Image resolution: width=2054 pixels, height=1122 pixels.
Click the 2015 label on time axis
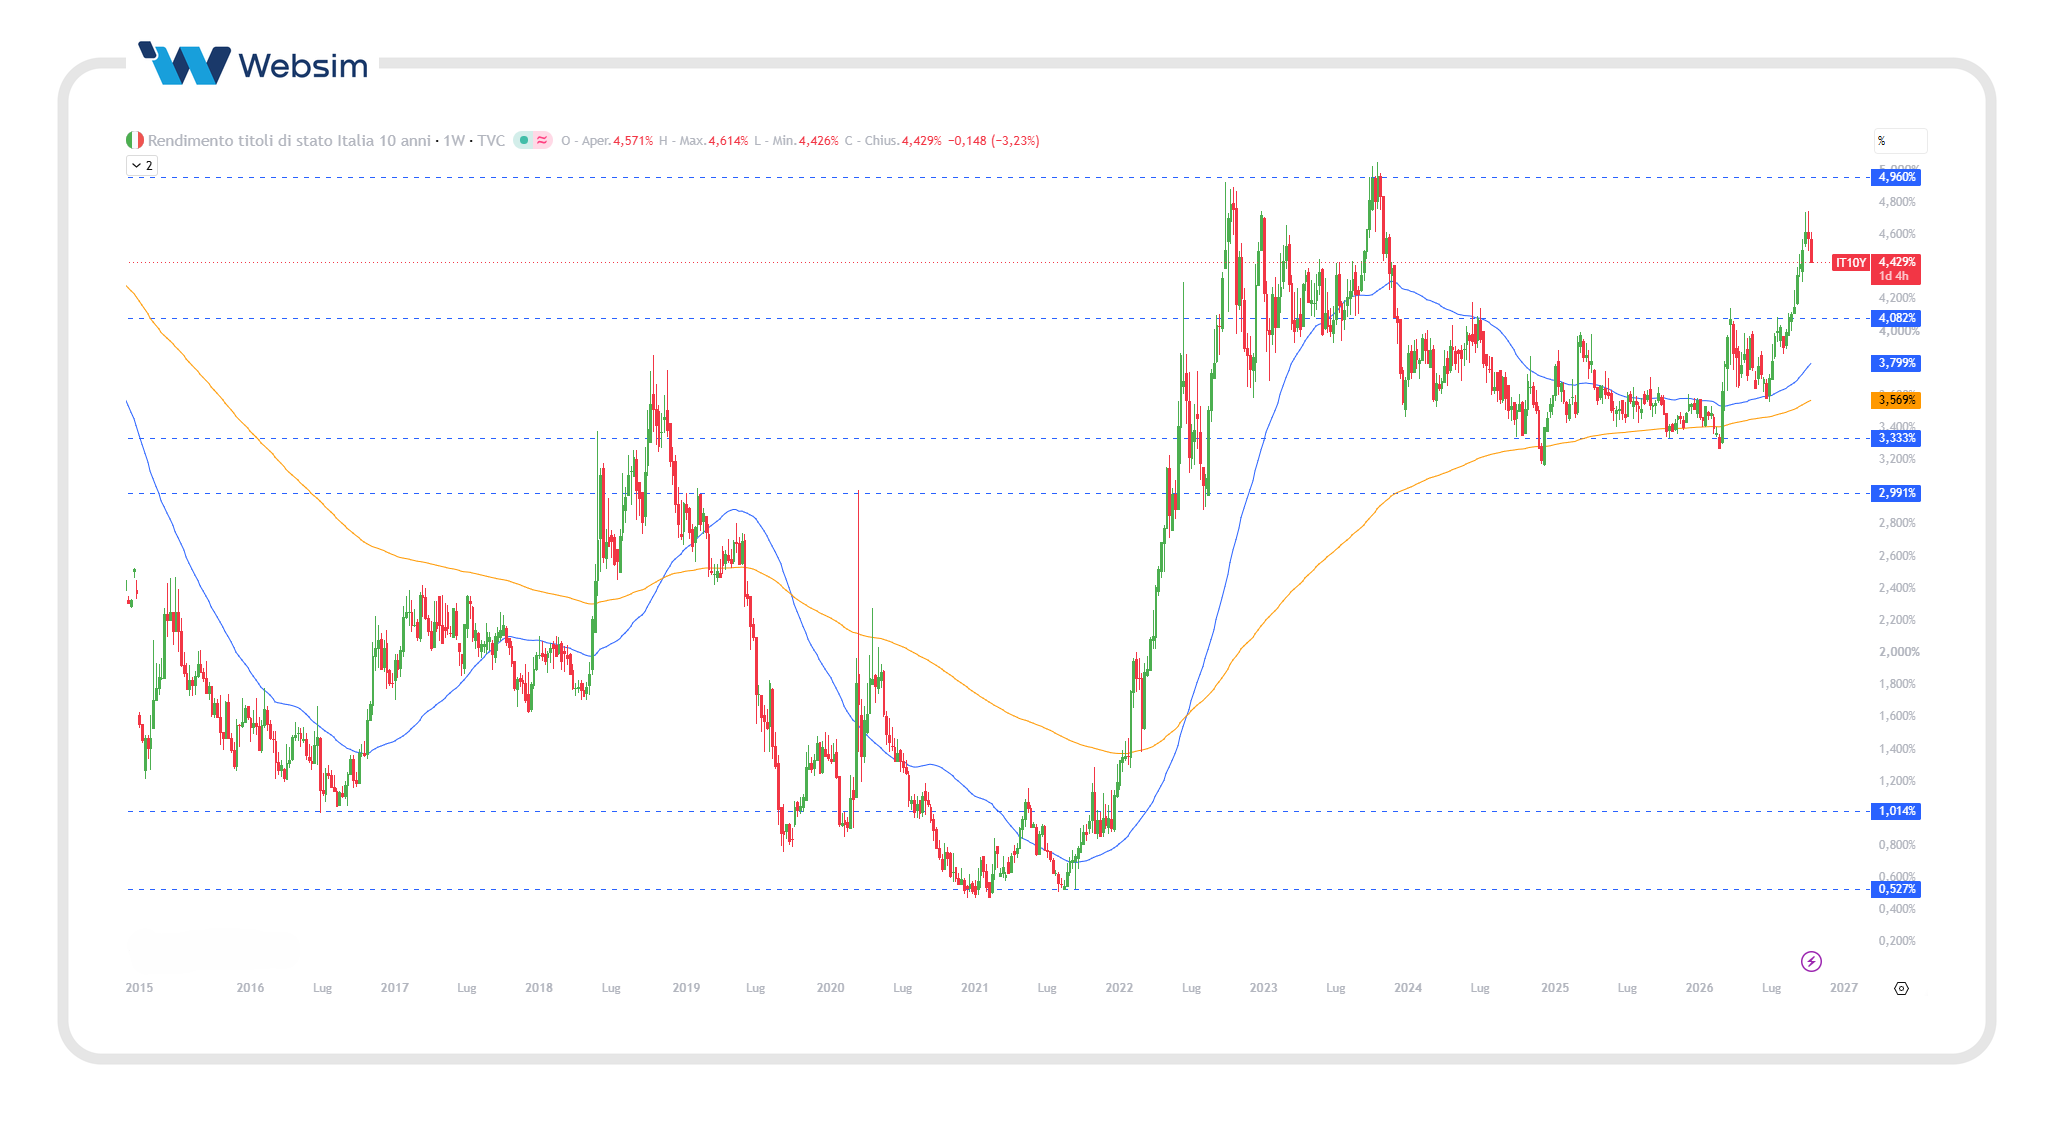click(x=139, y=988)
